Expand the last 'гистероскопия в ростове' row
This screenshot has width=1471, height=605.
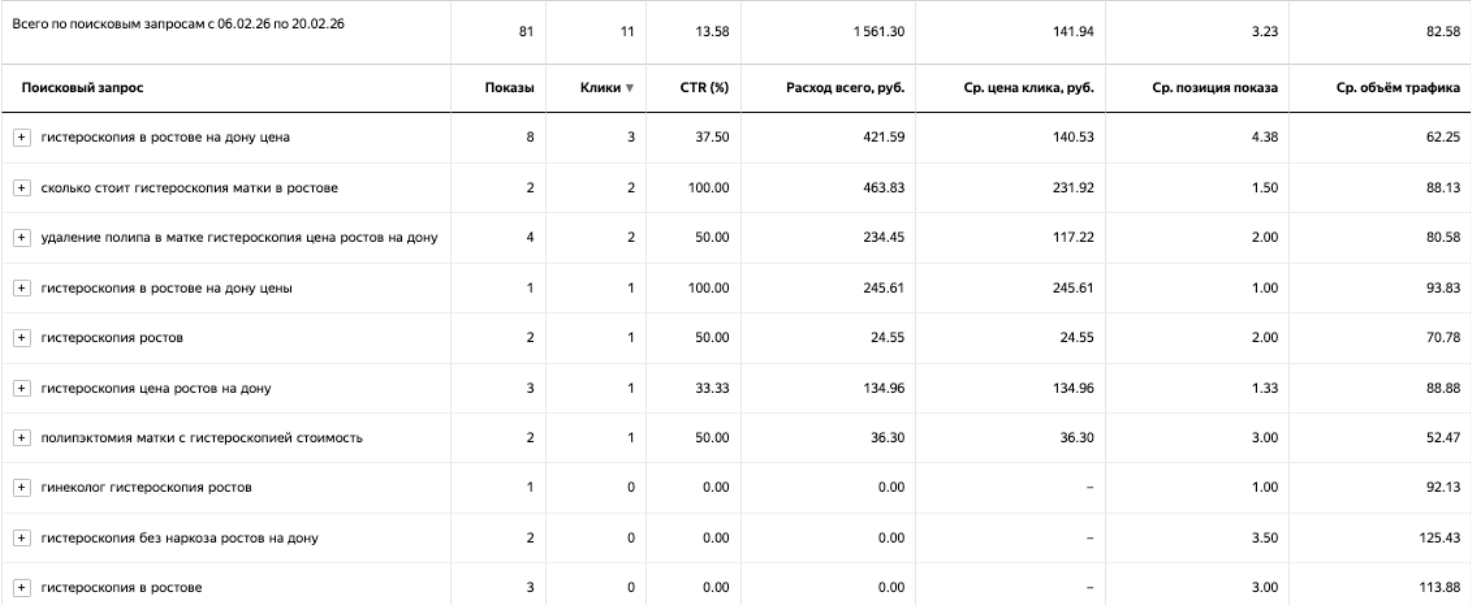20,588
